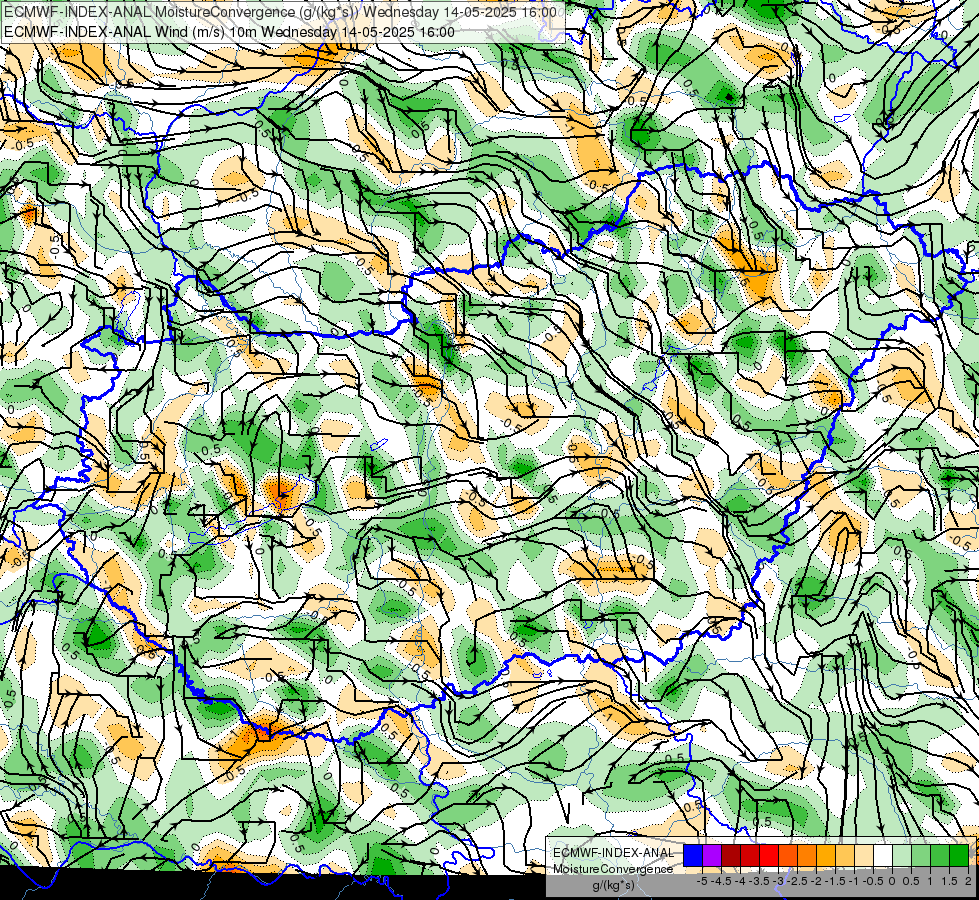Viewport: 979px width, 900px height.
Task: Click the purple legend swatch between -5 and -4.5
Action: (x=712, y=855)
